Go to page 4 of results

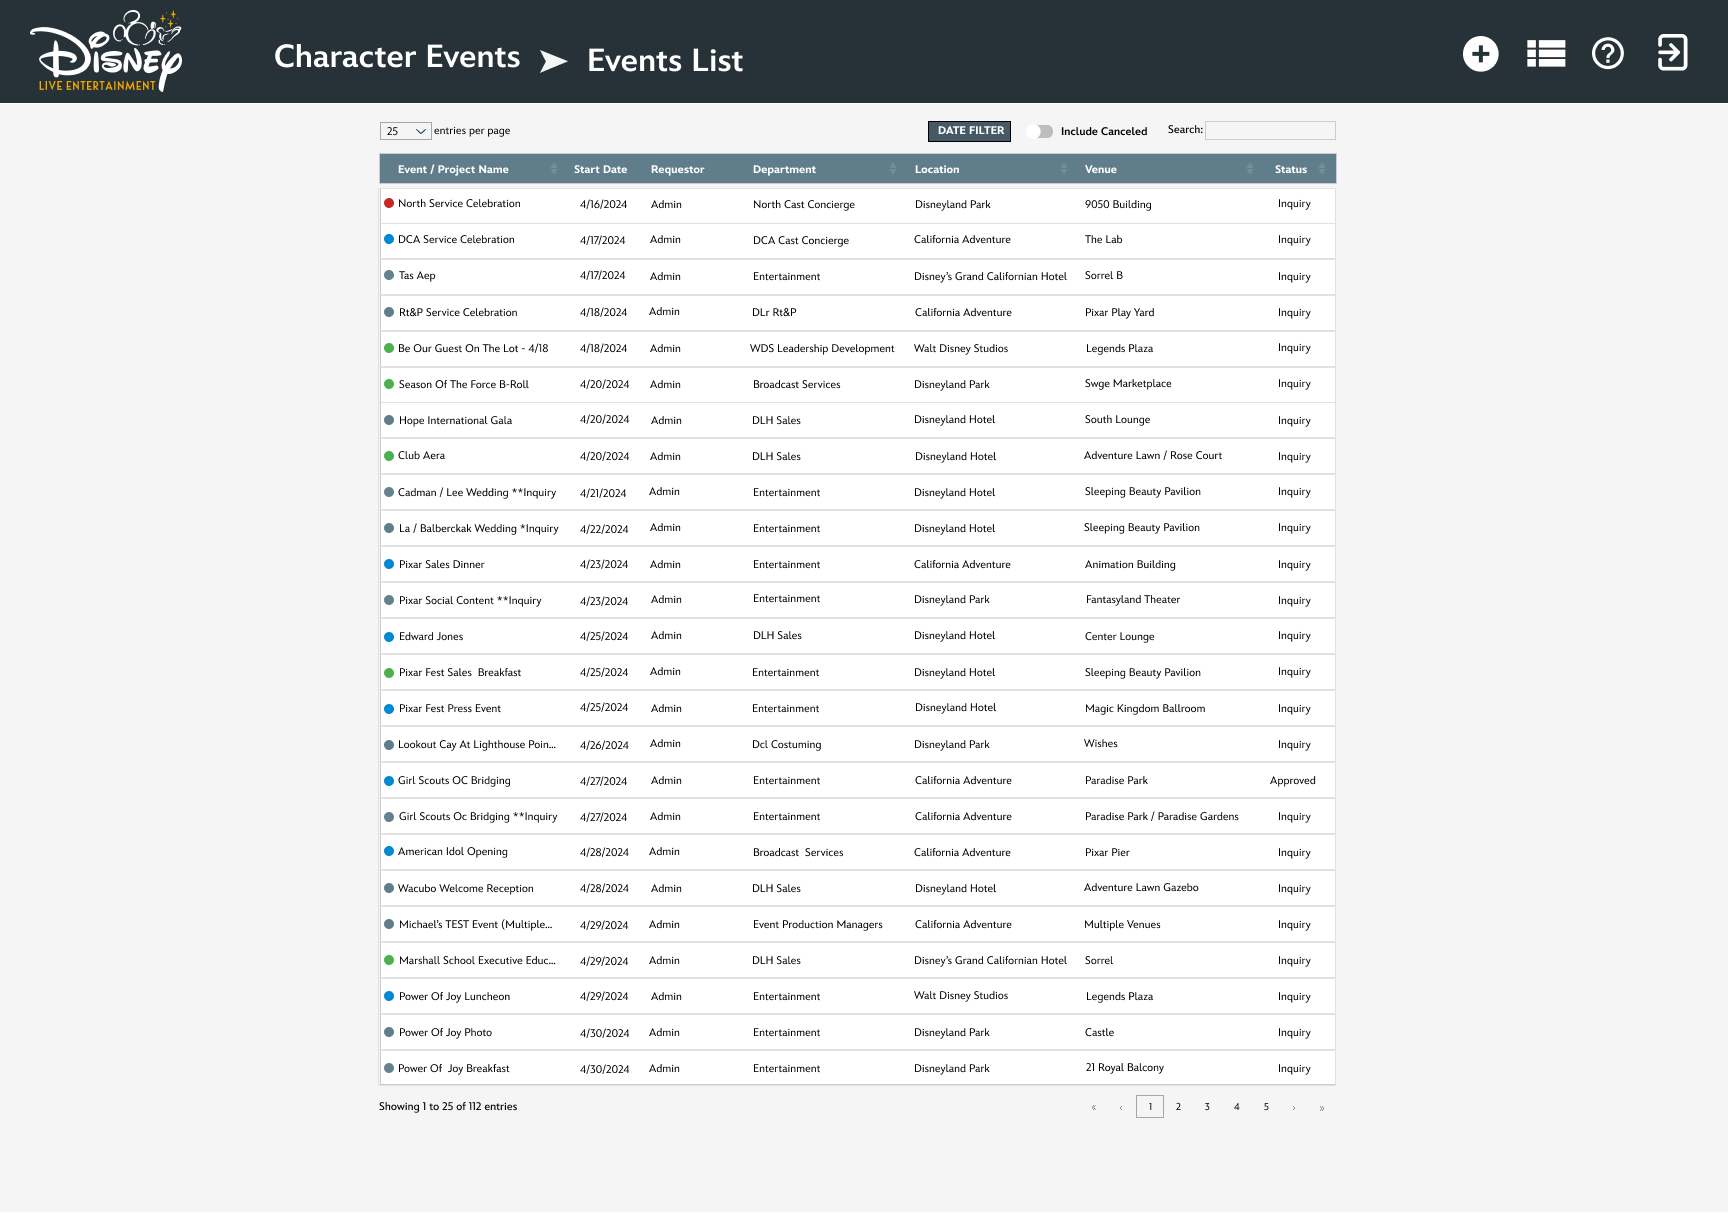(1236, 1106)
